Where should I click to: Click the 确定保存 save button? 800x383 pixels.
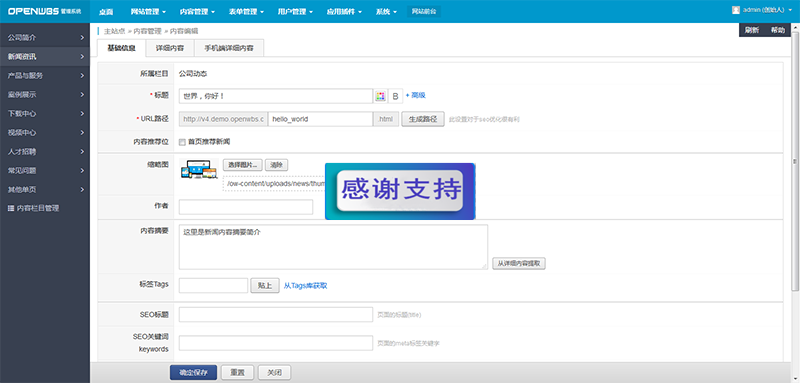point(193,373)
